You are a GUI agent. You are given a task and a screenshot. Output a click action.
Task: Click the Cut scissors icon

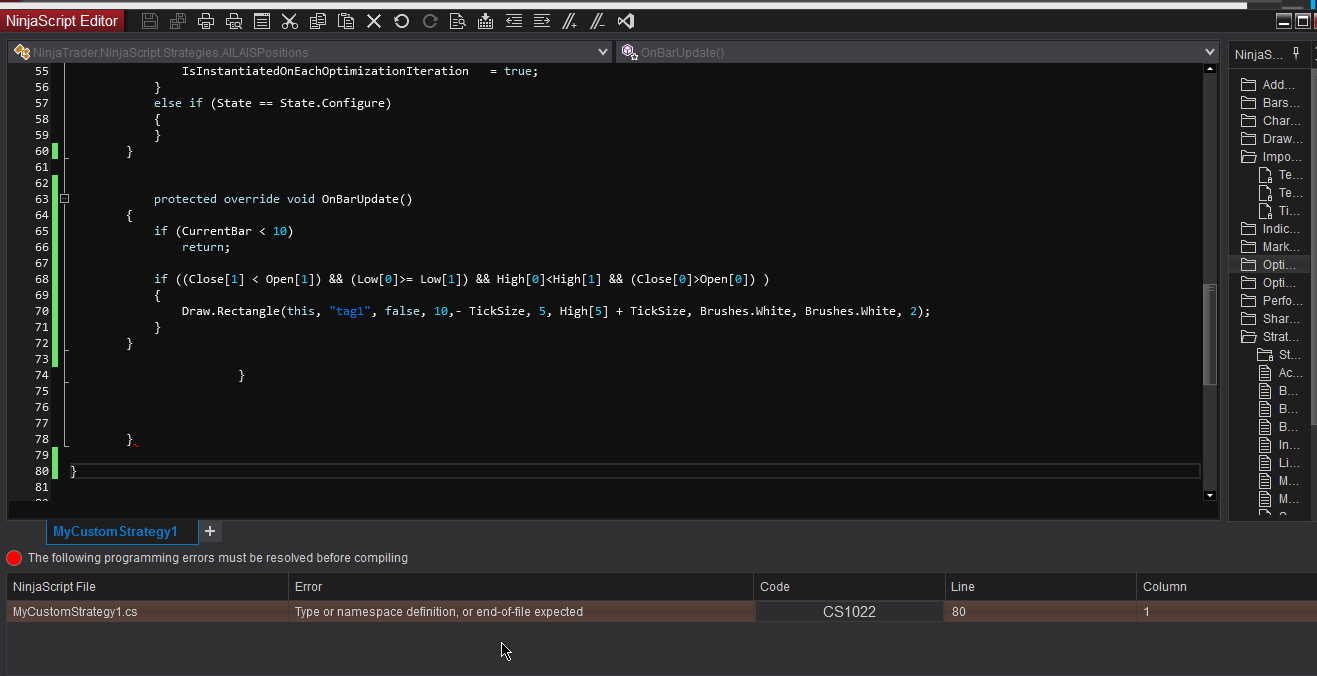tap(289, 21)
